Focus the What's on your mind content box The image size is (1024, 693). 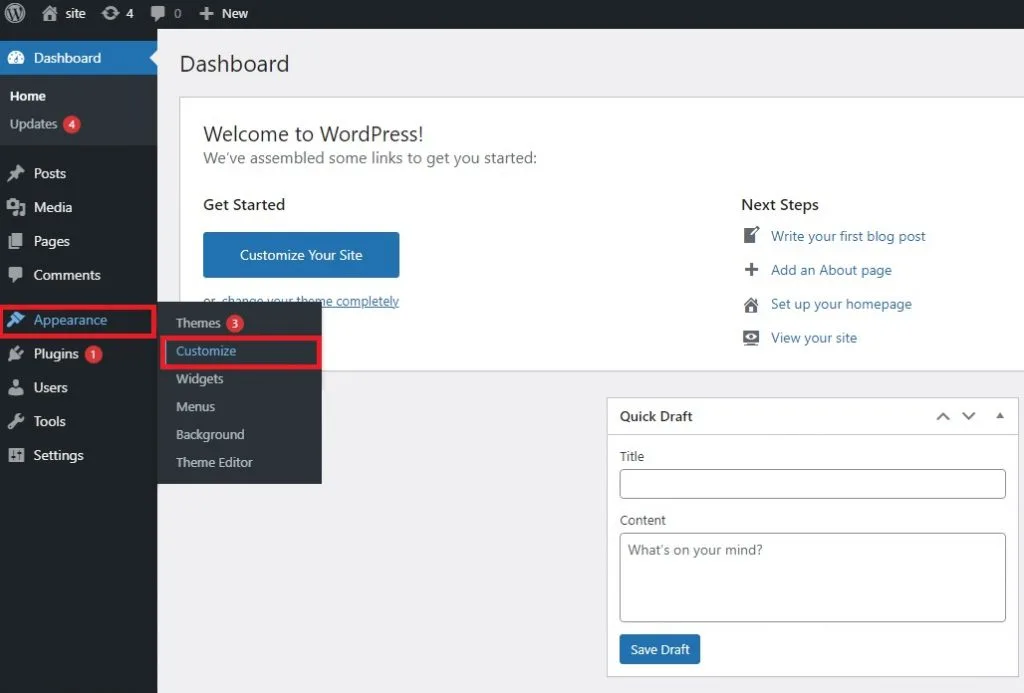point(812,577)
